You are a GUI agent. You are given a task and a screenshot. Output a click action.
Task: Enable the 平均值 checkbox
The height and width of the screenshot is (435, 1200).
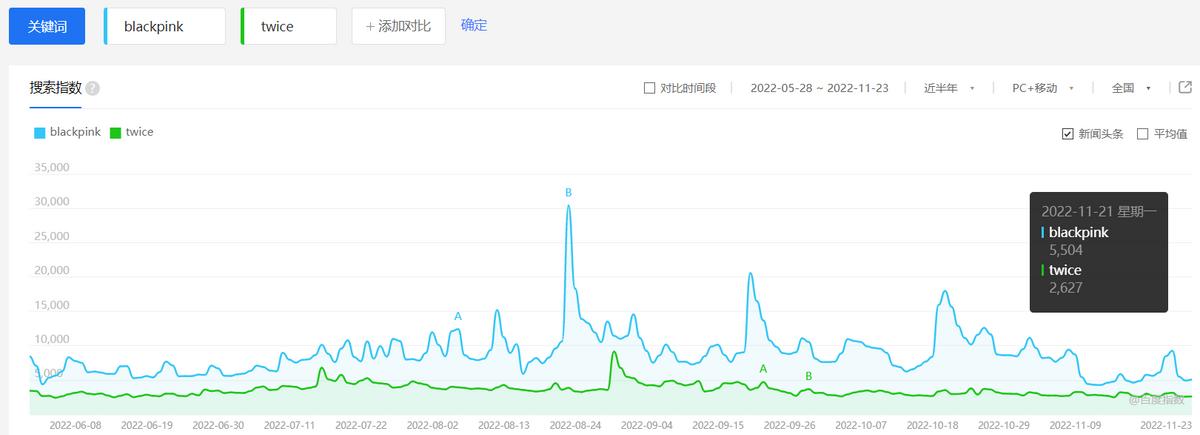tap(1143, 133)
